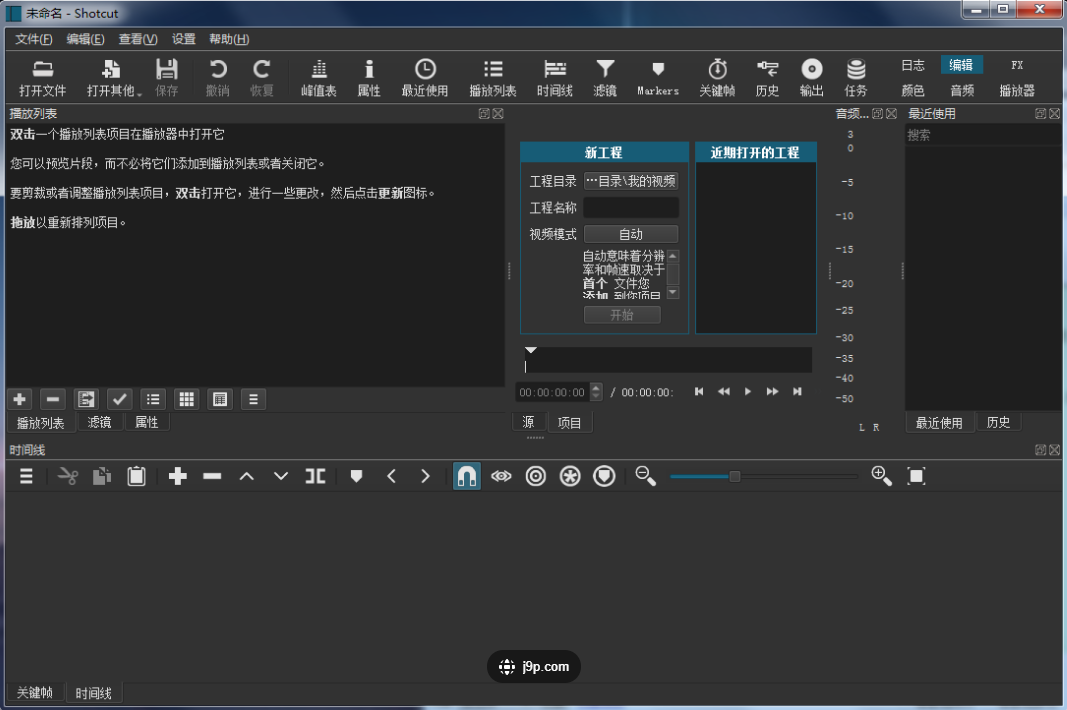Open the File (文件) menu
This screenshot has width=1067, height=710.
pos(33,39)
